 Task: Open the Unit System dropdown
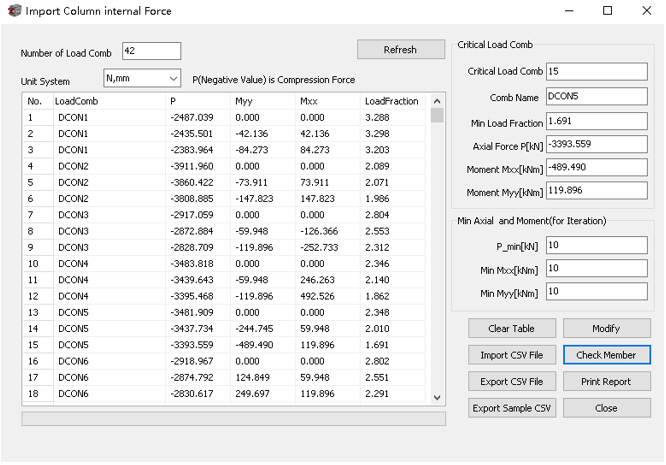[142, 78]
